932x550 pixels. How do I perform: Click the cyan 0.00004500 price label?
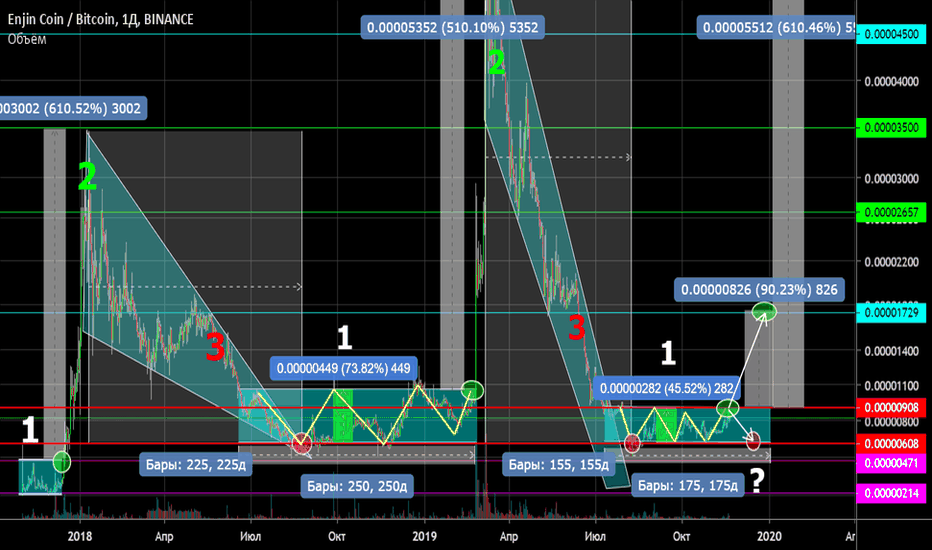tap(891, 34)
